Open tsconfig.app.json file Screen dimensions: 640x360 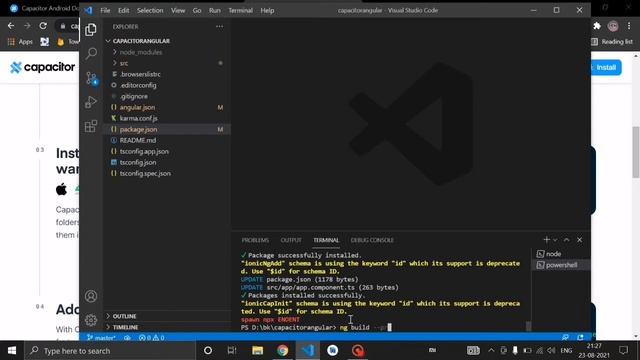pyautogui.click(x=167, y=151)
